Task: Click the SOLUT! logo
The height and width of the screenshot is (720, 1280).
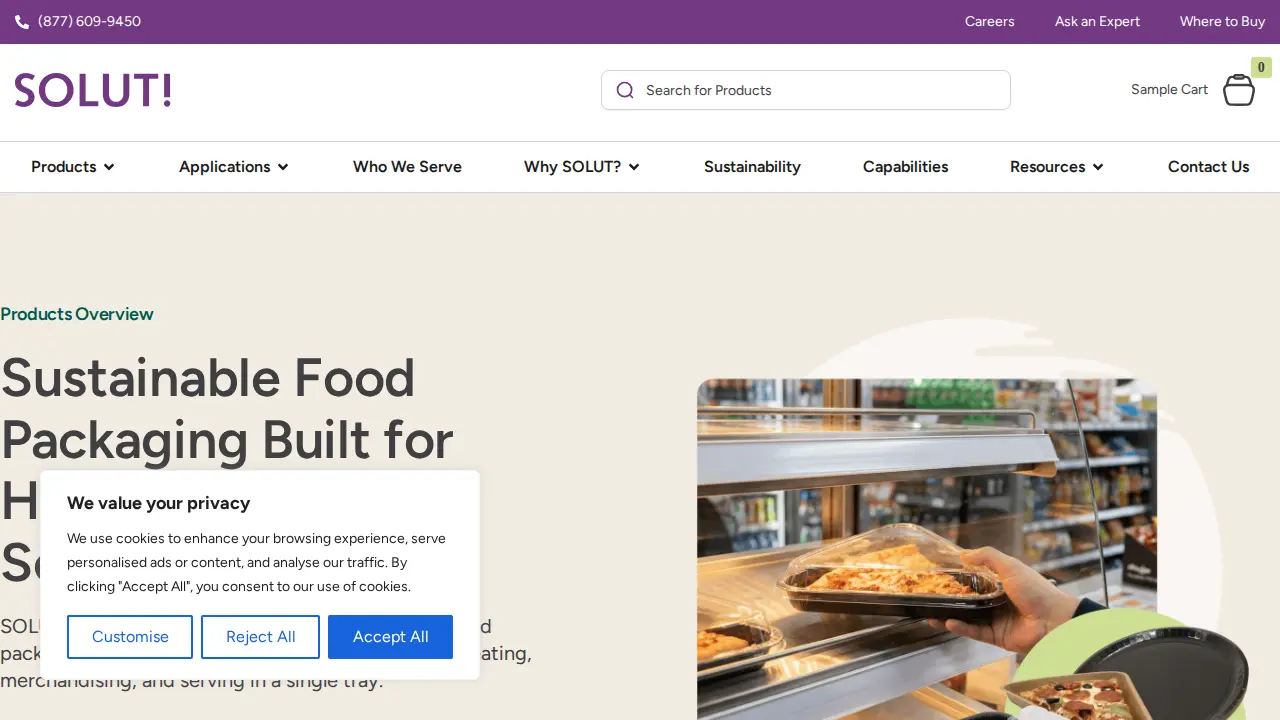Action: click(93, 91)
